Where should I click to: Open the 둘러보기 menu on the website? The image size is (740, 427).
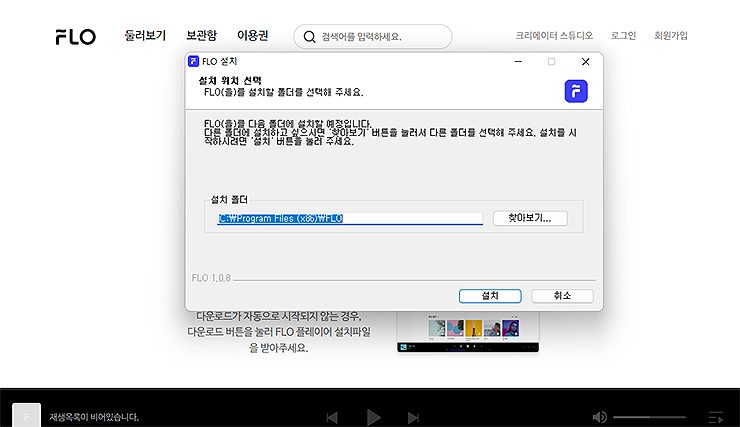(145, 35)
